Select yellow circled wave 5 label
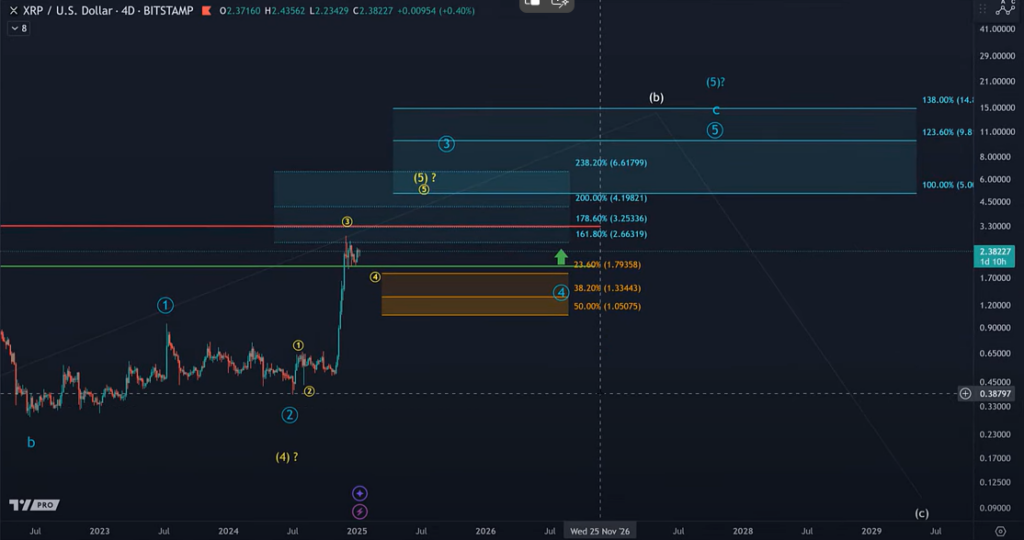 [x=424, y=189]
